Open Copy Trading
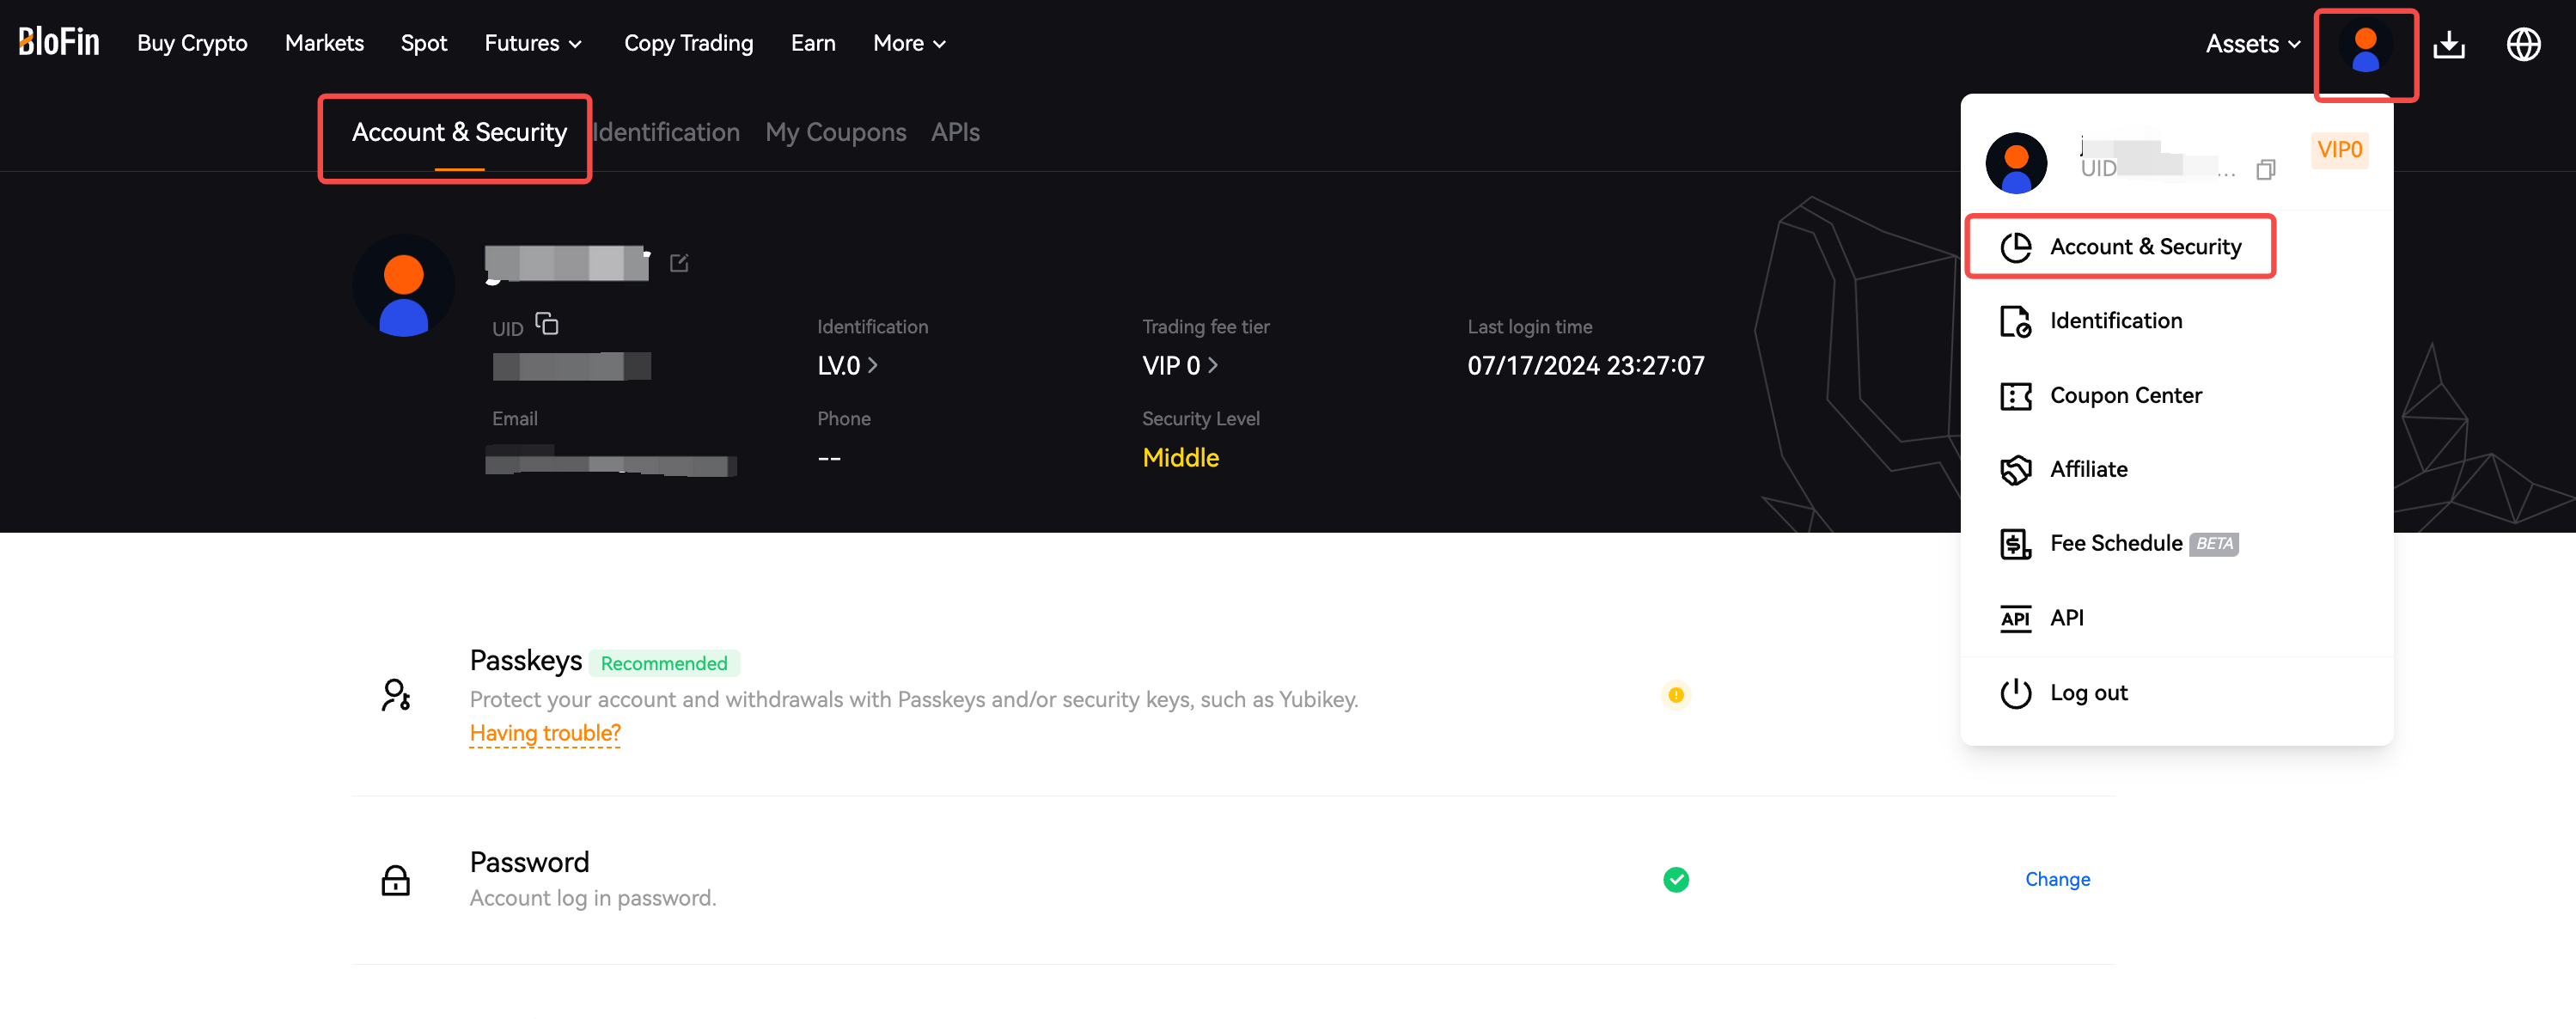Image resolution: width=2576 pixels, height=1019 pixels. click(688, 43)
